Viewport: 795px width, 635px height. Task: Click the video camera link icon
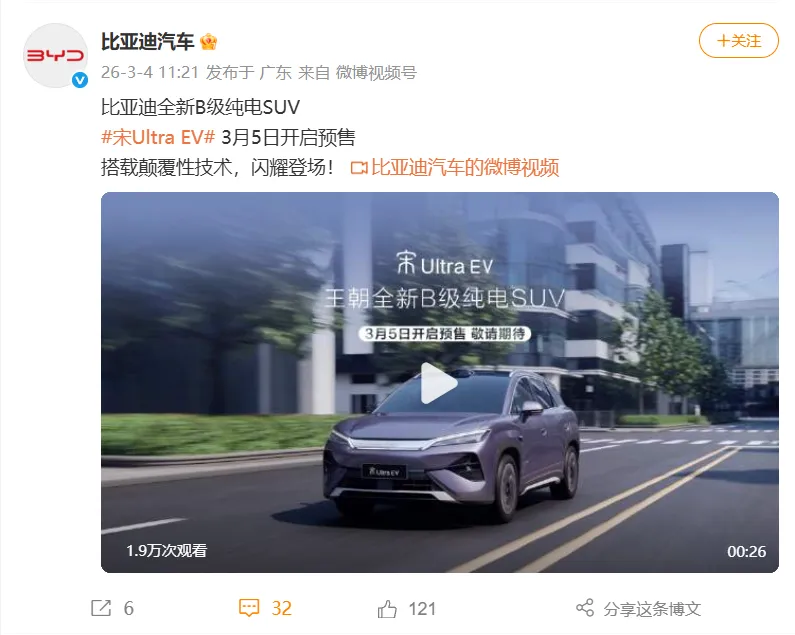[x=359, y=168]
